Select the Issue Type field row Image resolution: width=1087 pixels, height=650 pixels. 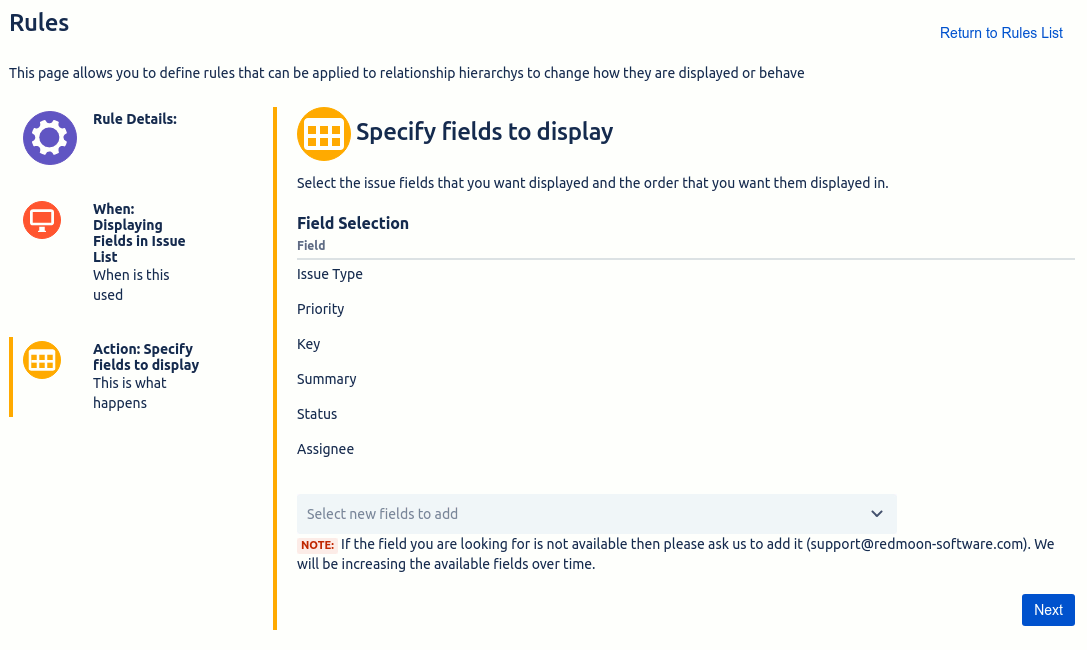coord(686,274)
